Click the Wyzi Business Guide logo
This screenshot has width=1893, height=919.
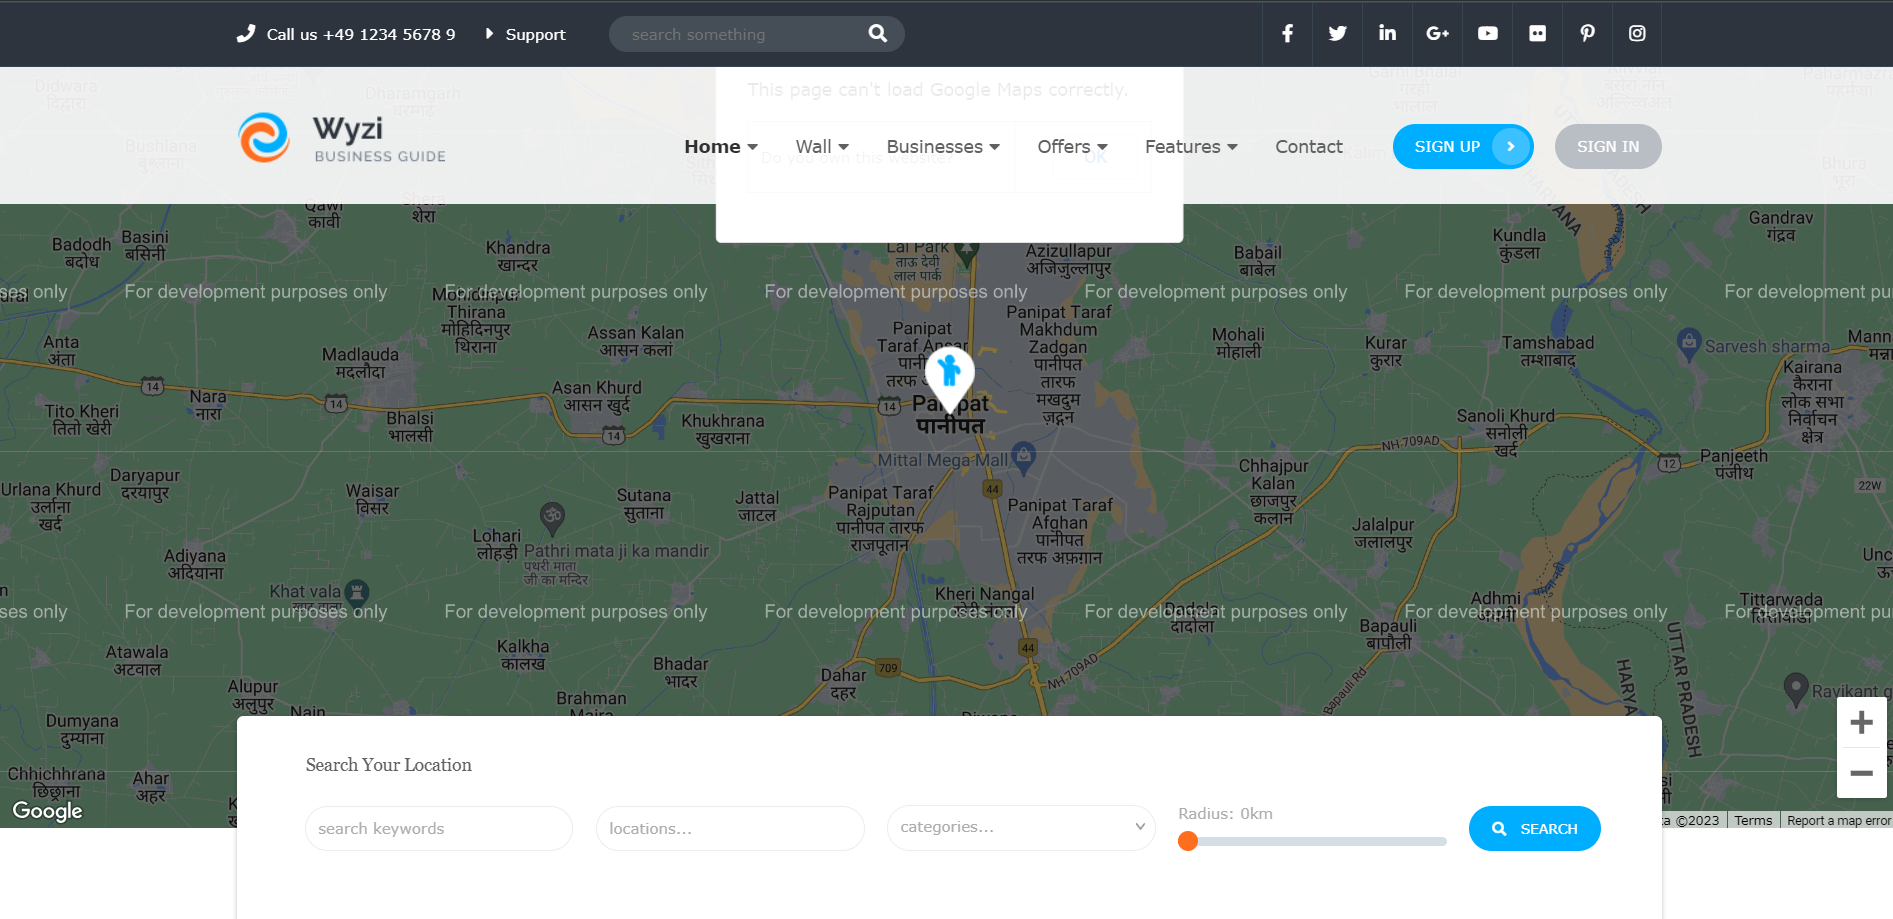point(342,138)
